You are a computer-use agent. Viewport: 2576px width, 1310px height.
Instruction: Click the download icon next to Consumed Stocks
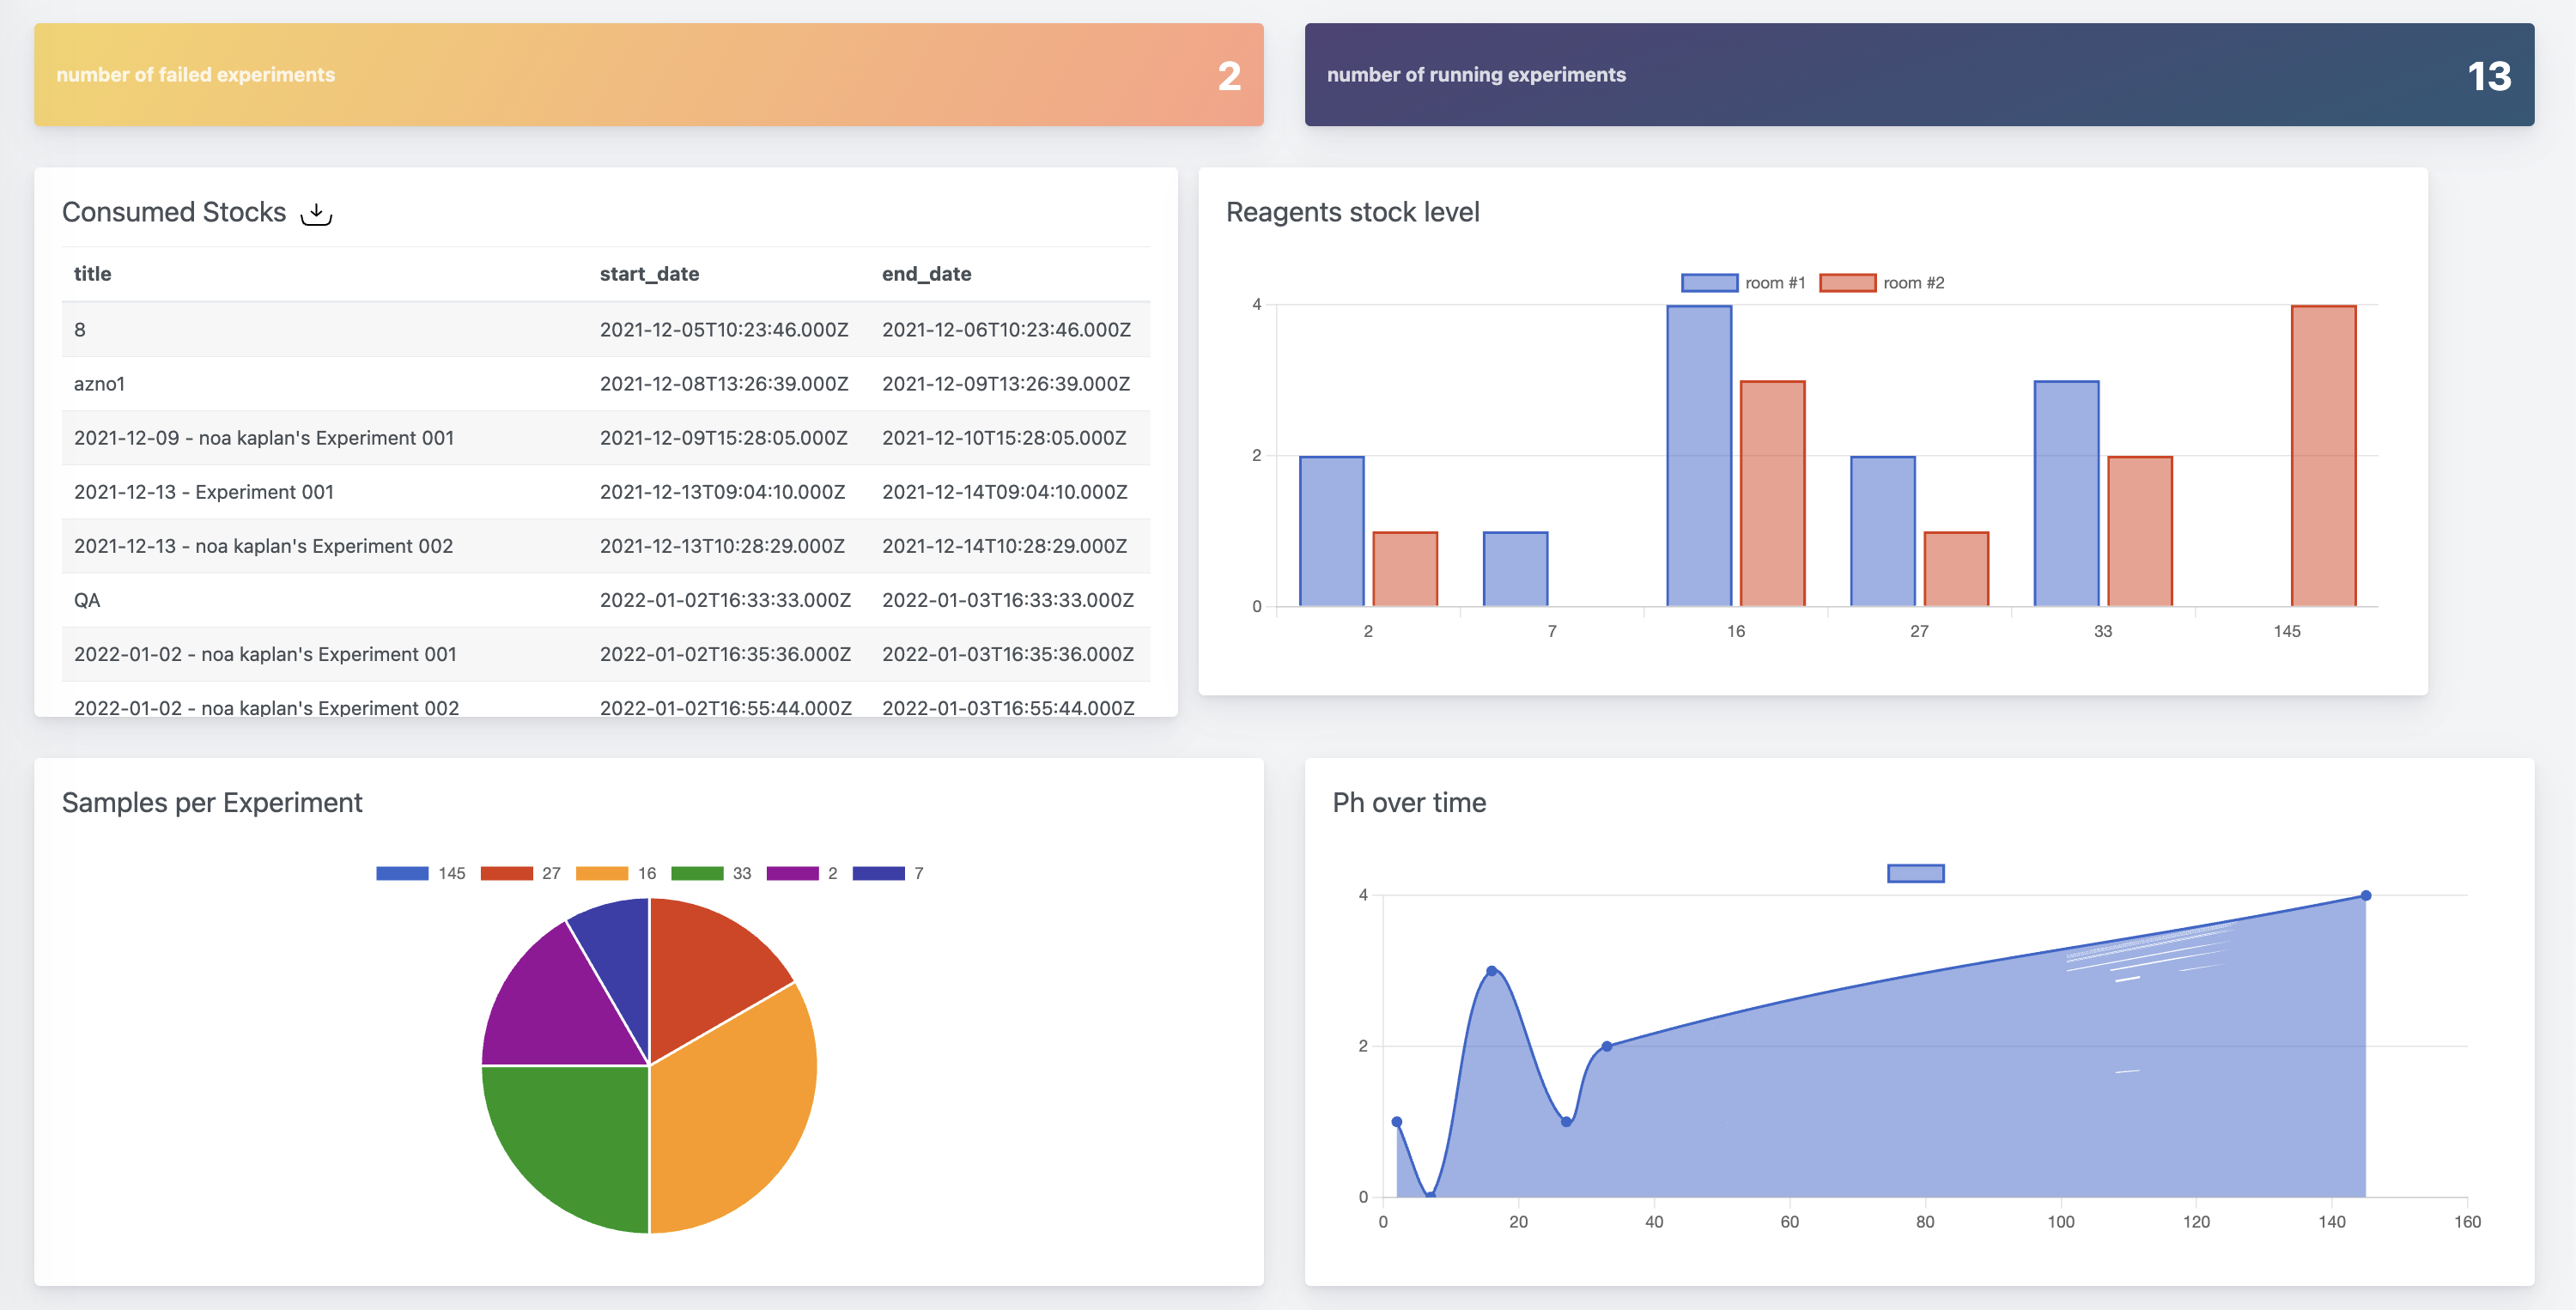(x=317, y=213)
